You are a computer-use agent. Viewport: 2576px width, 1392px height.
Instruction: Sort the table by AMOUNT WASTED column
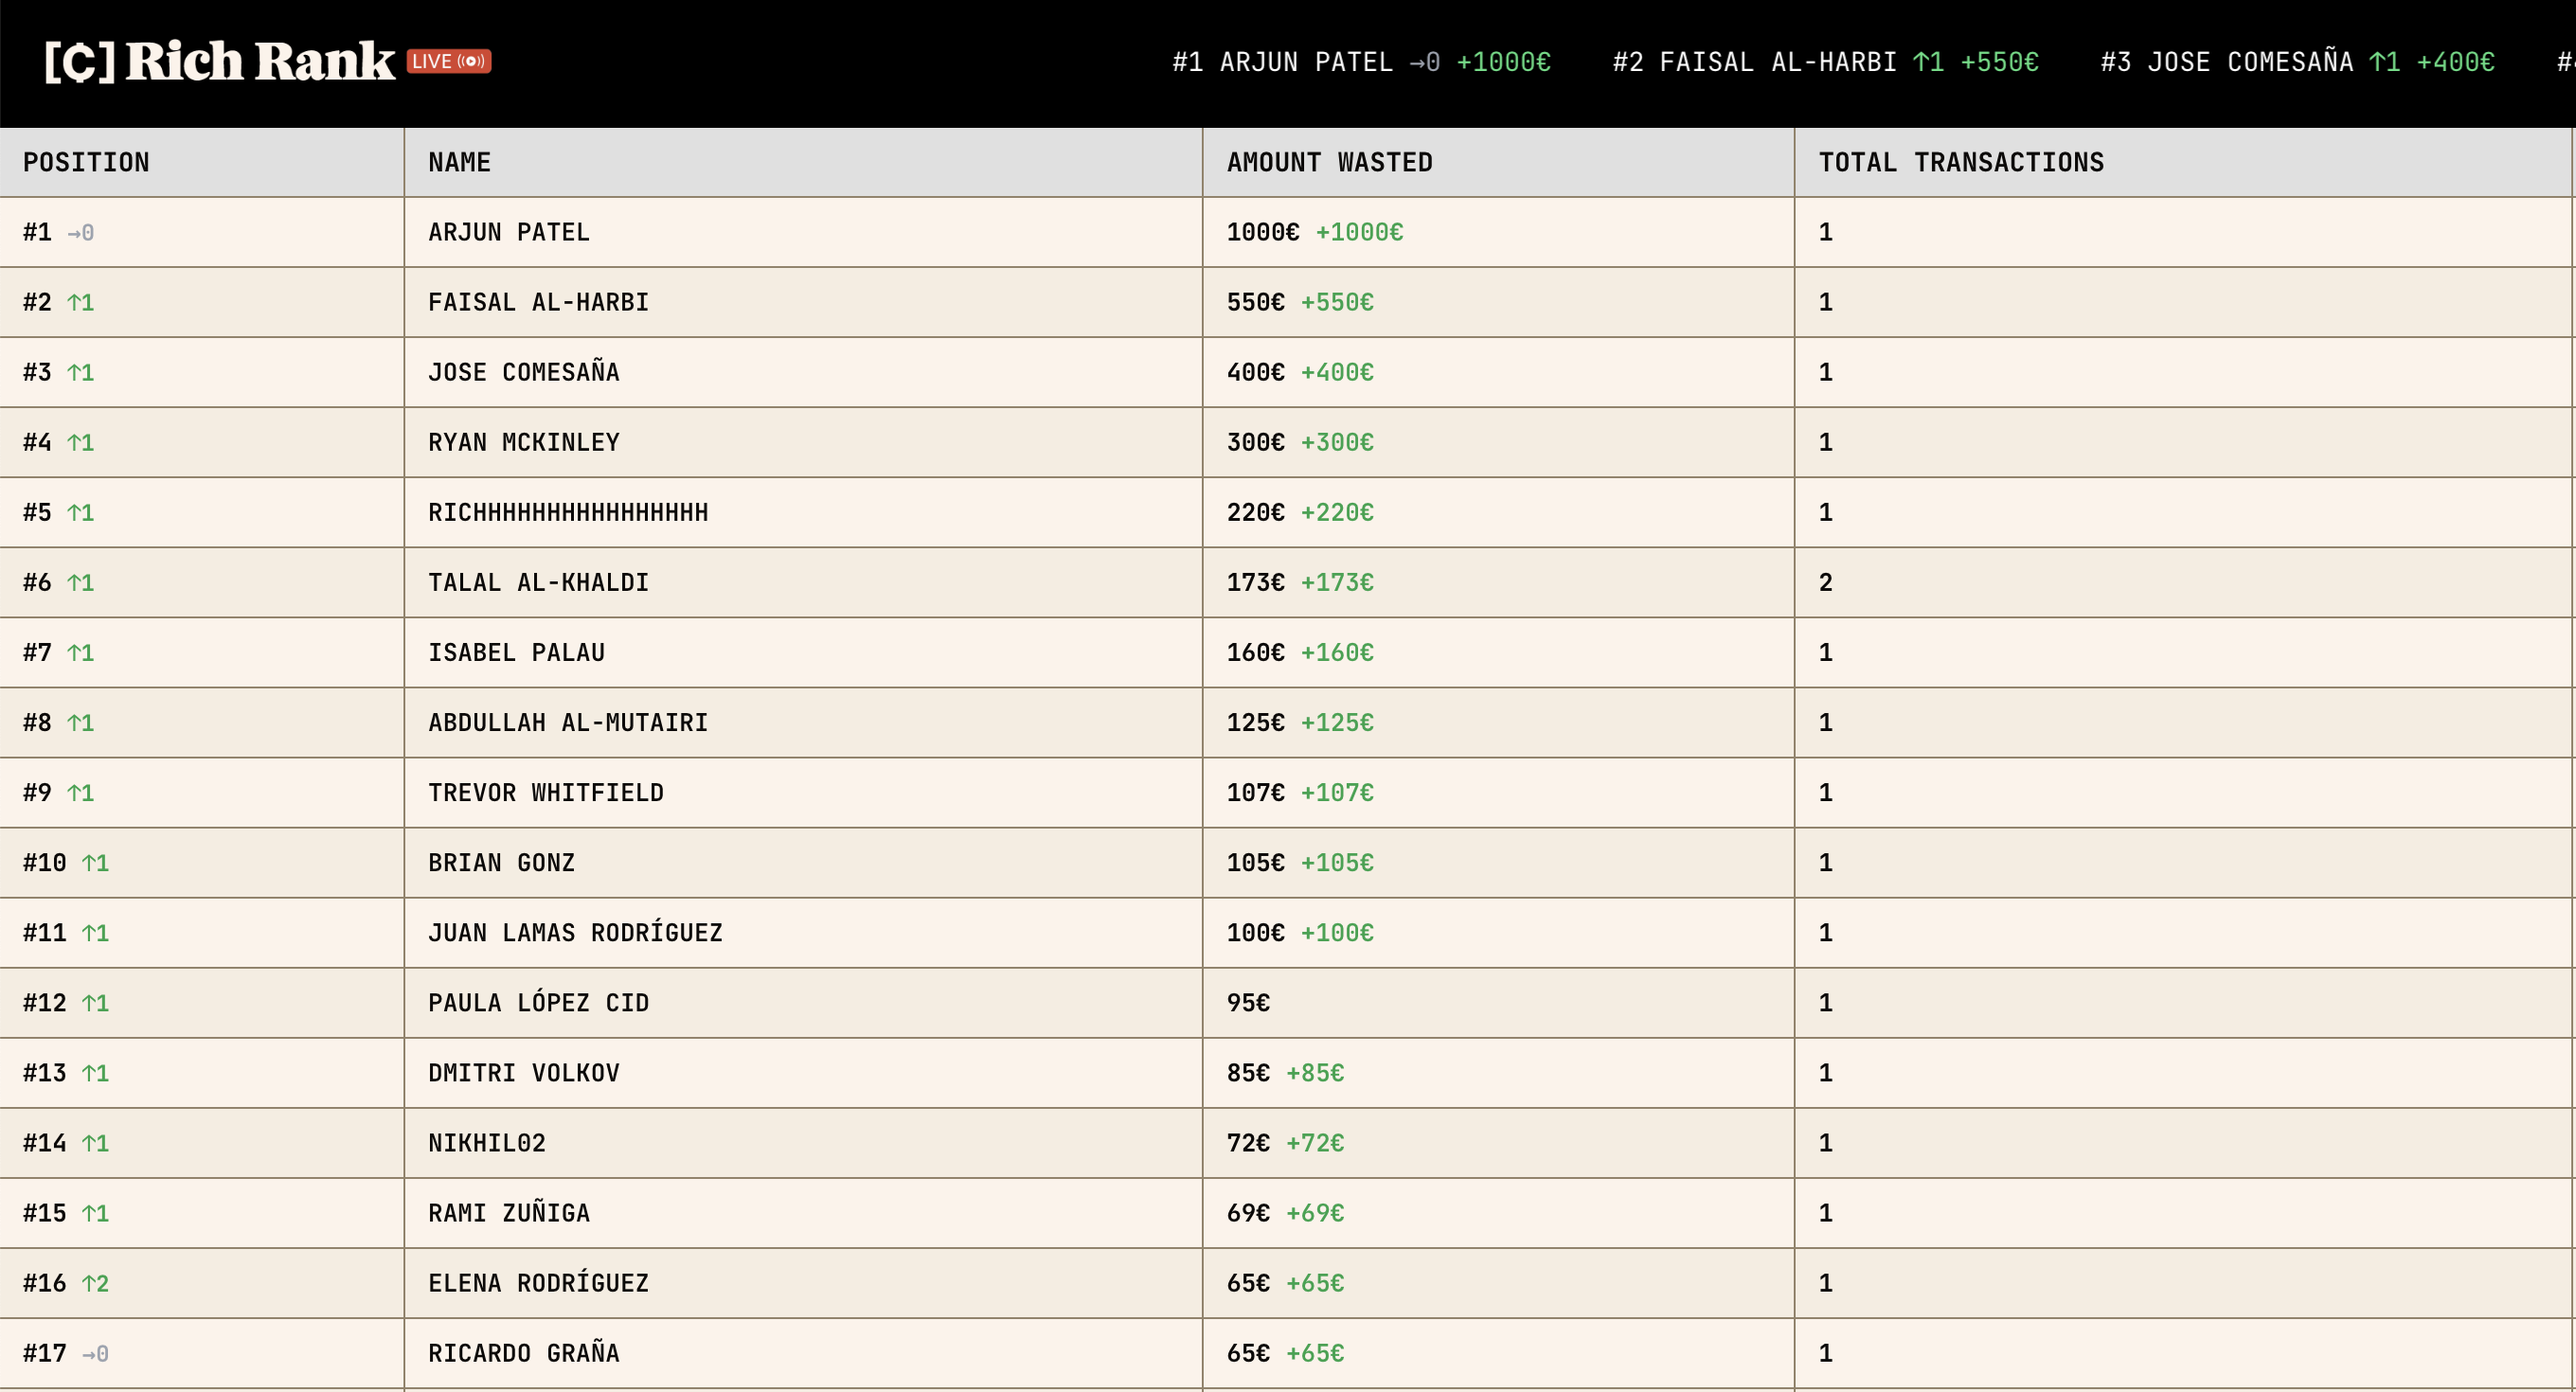[x=1330, y=162]
